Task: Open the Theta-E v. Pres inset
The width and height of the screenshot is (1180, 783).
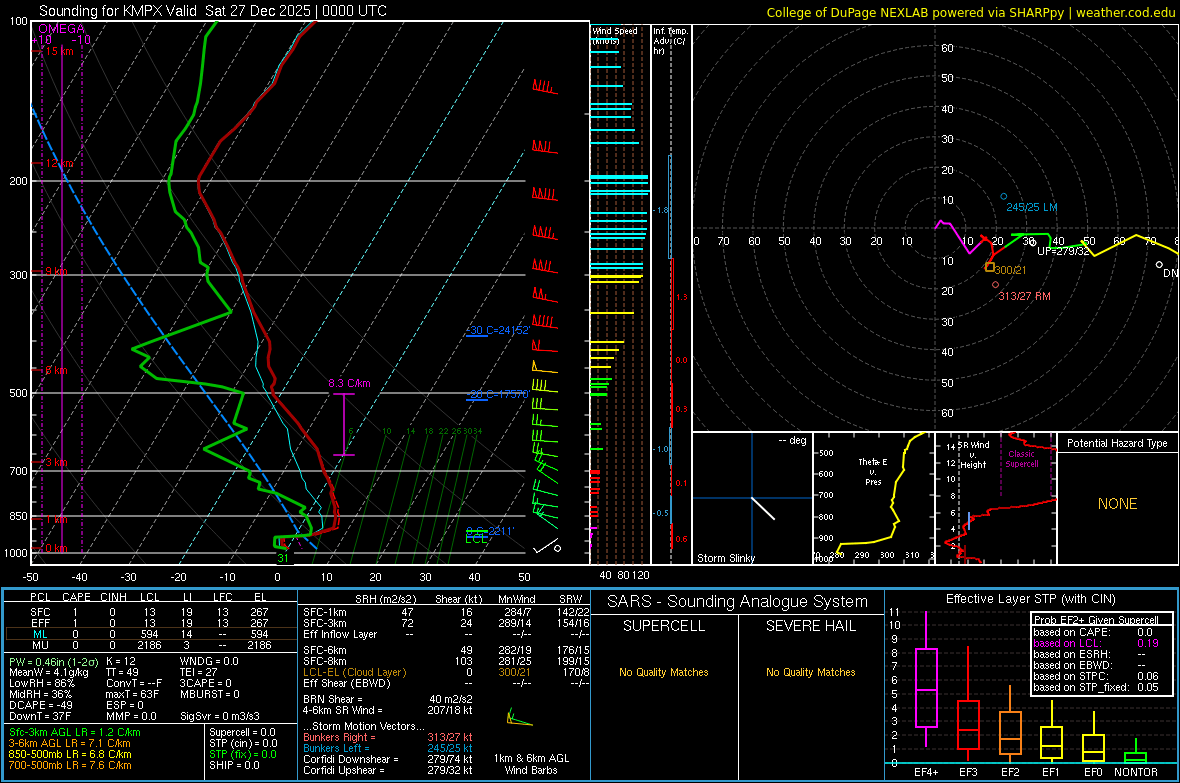Action: click(873, 498)
